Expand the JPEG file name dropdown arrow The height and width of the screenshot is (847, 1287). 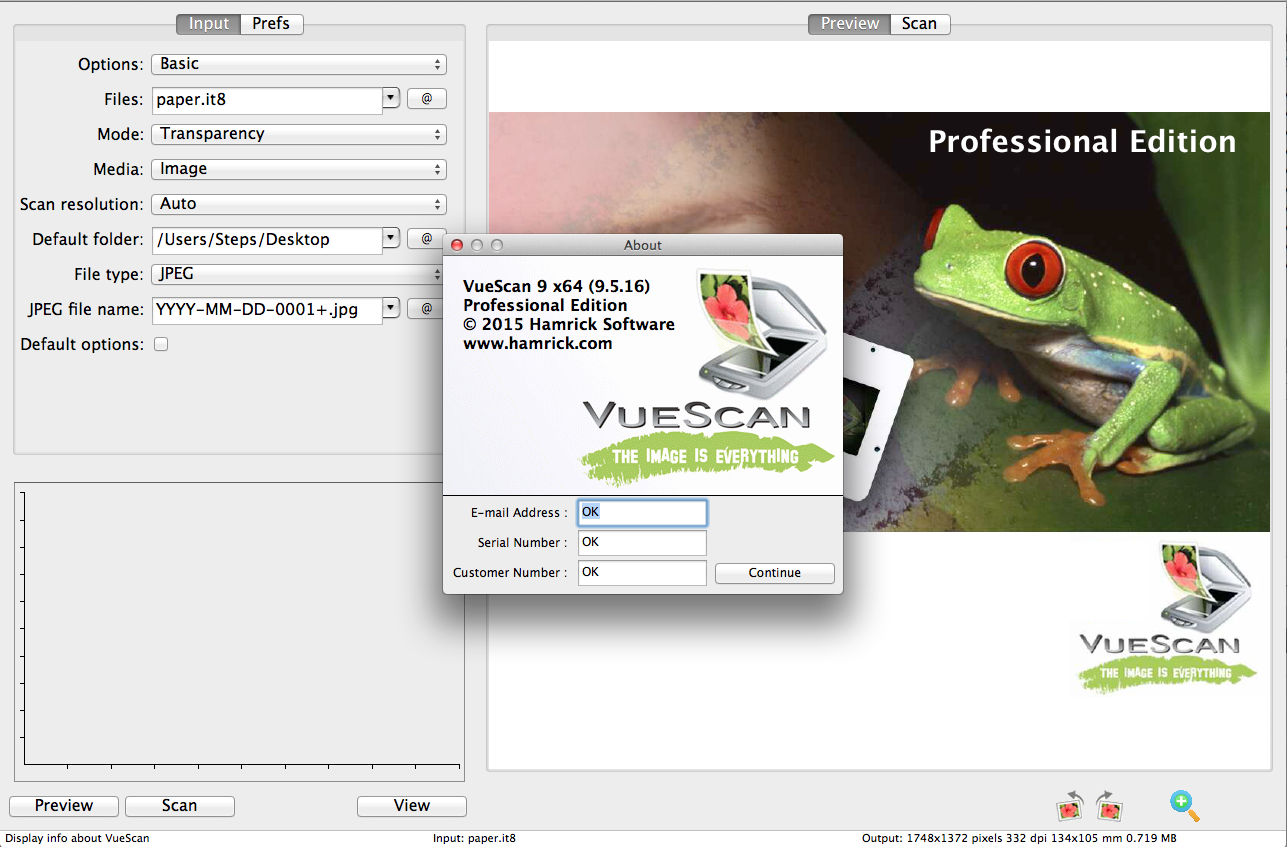(x=391, y=308)
